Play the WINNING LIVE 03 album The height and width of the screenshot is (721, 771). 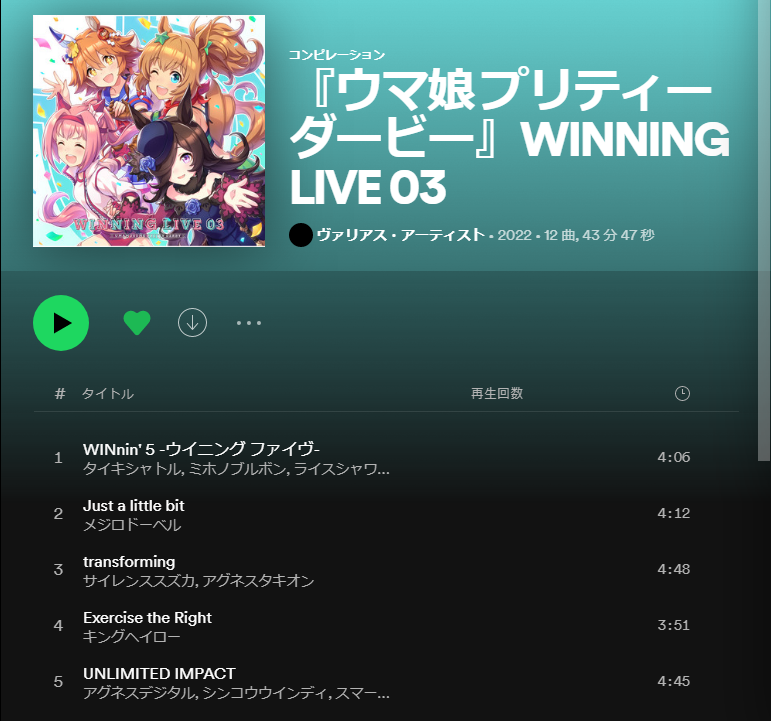[61, 323]
